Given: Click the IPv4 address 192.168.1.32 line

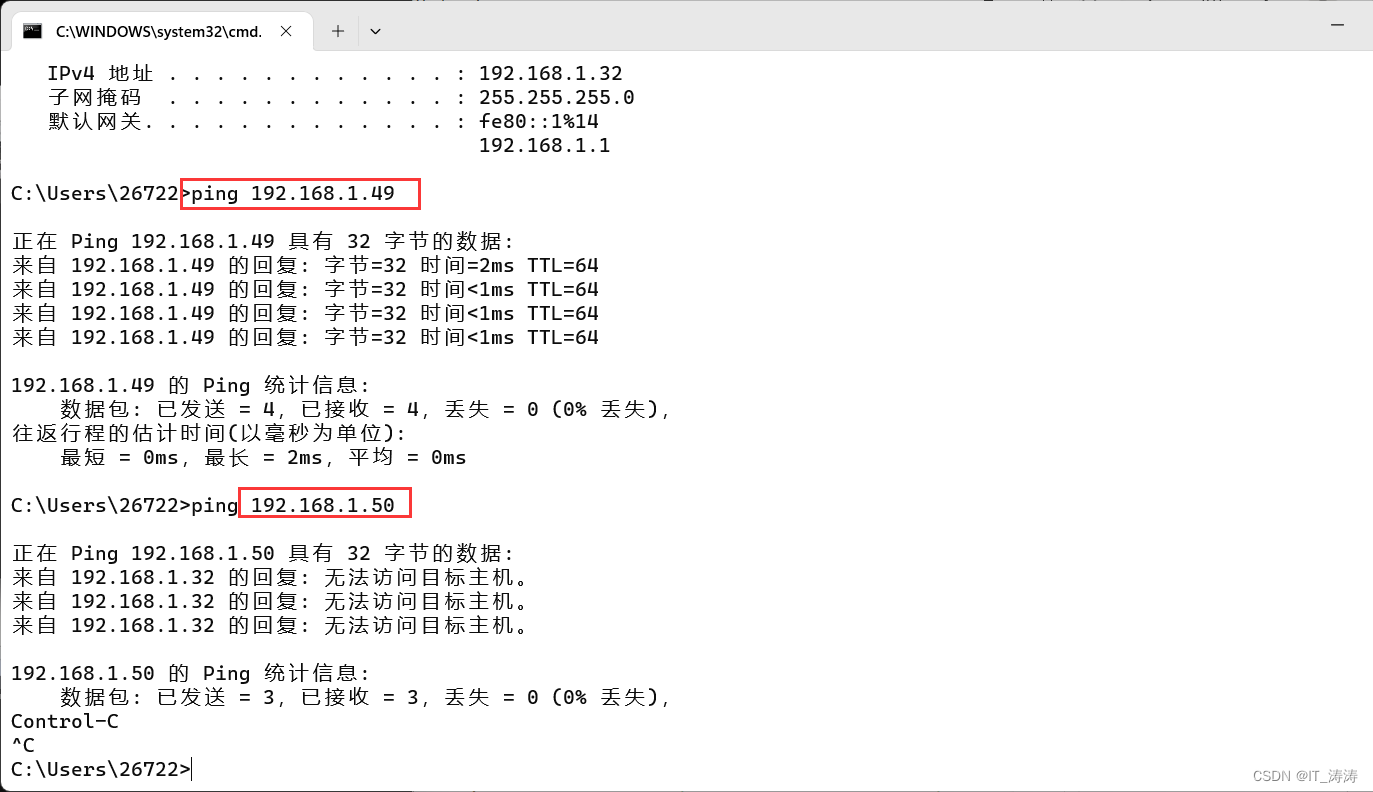Looking at the screenshot, I should point(335,74).
